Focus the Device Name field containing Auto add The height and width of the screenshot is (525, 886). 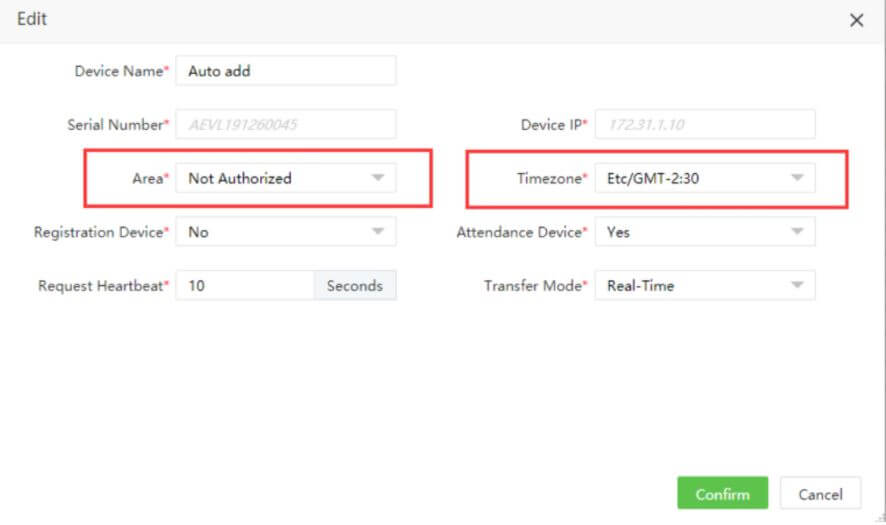point(286,71)
